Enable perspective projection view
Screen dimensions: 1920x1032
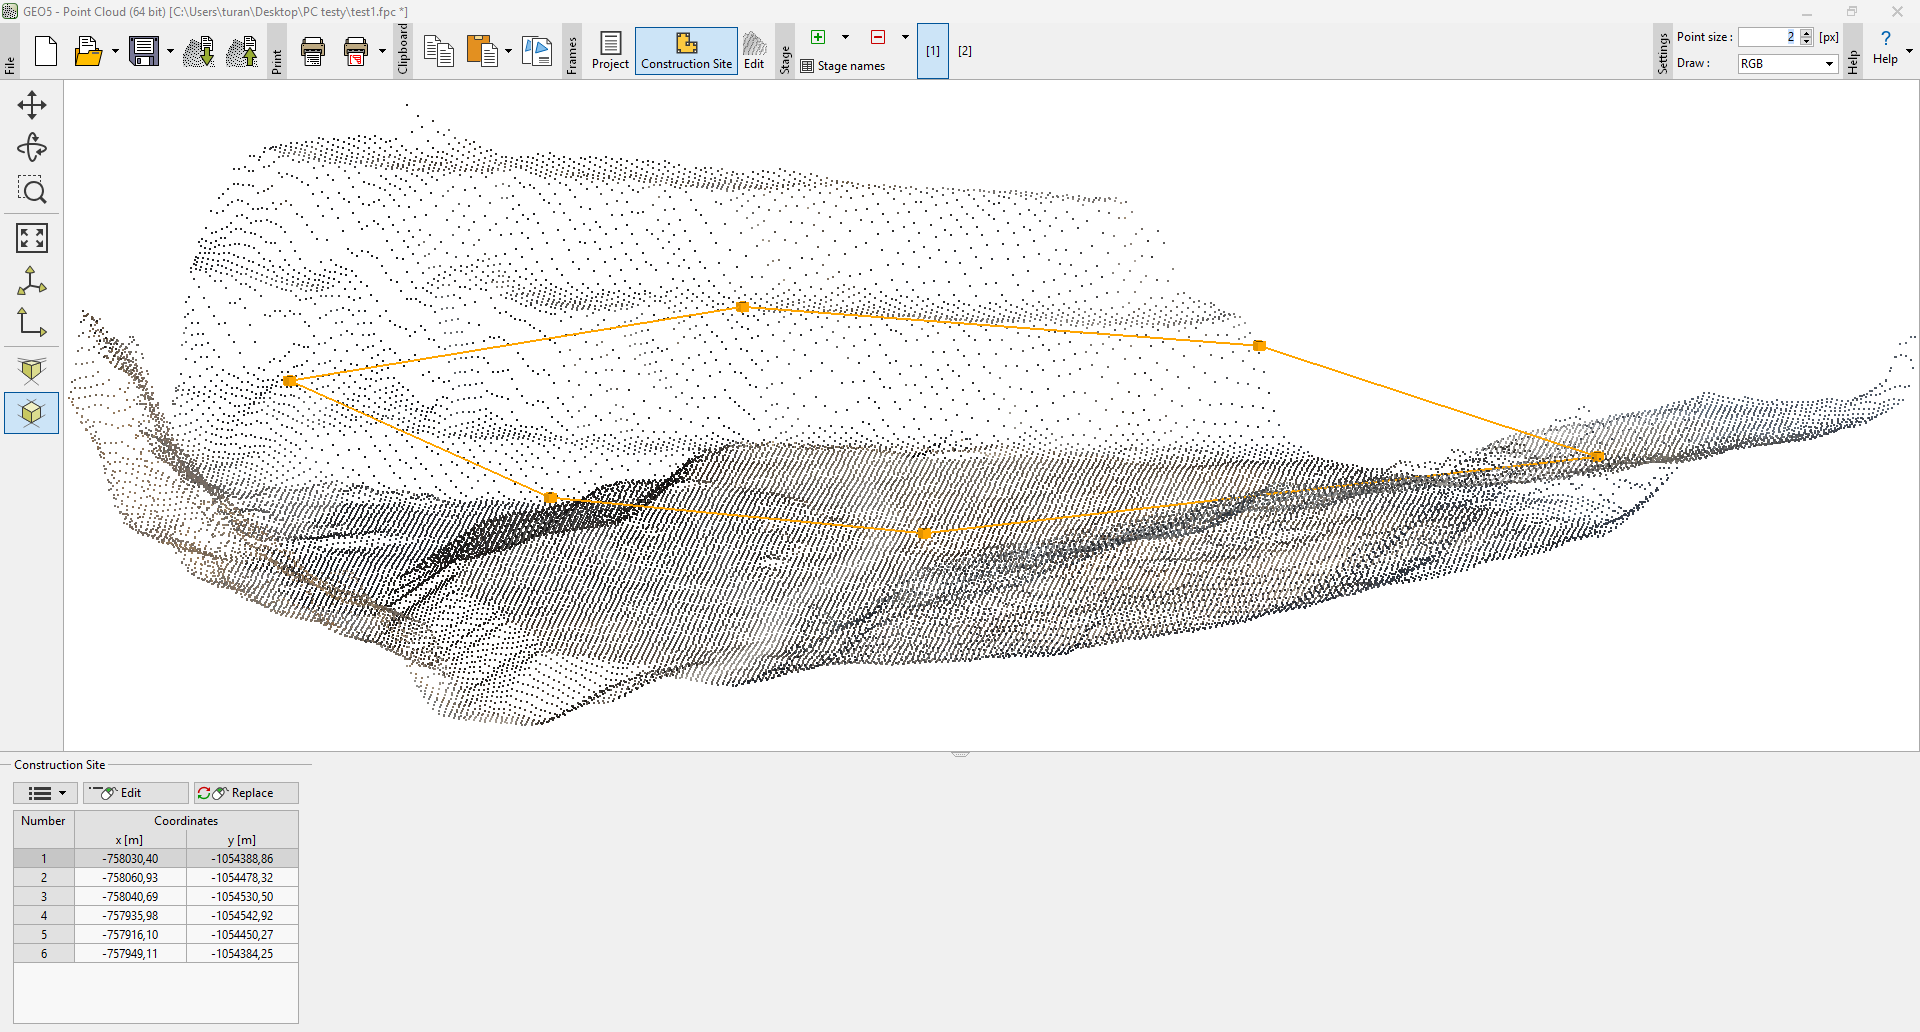[31, 371]
